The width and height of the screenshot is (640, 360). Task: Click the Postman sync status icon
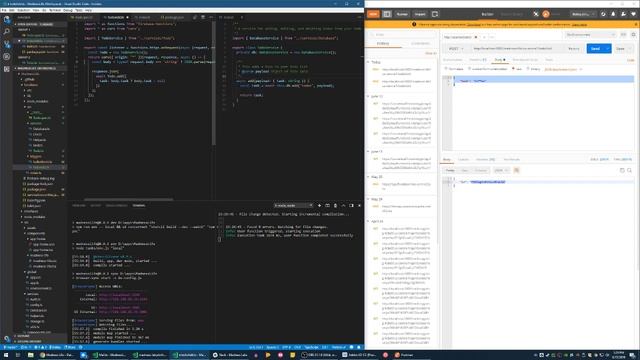536,14
